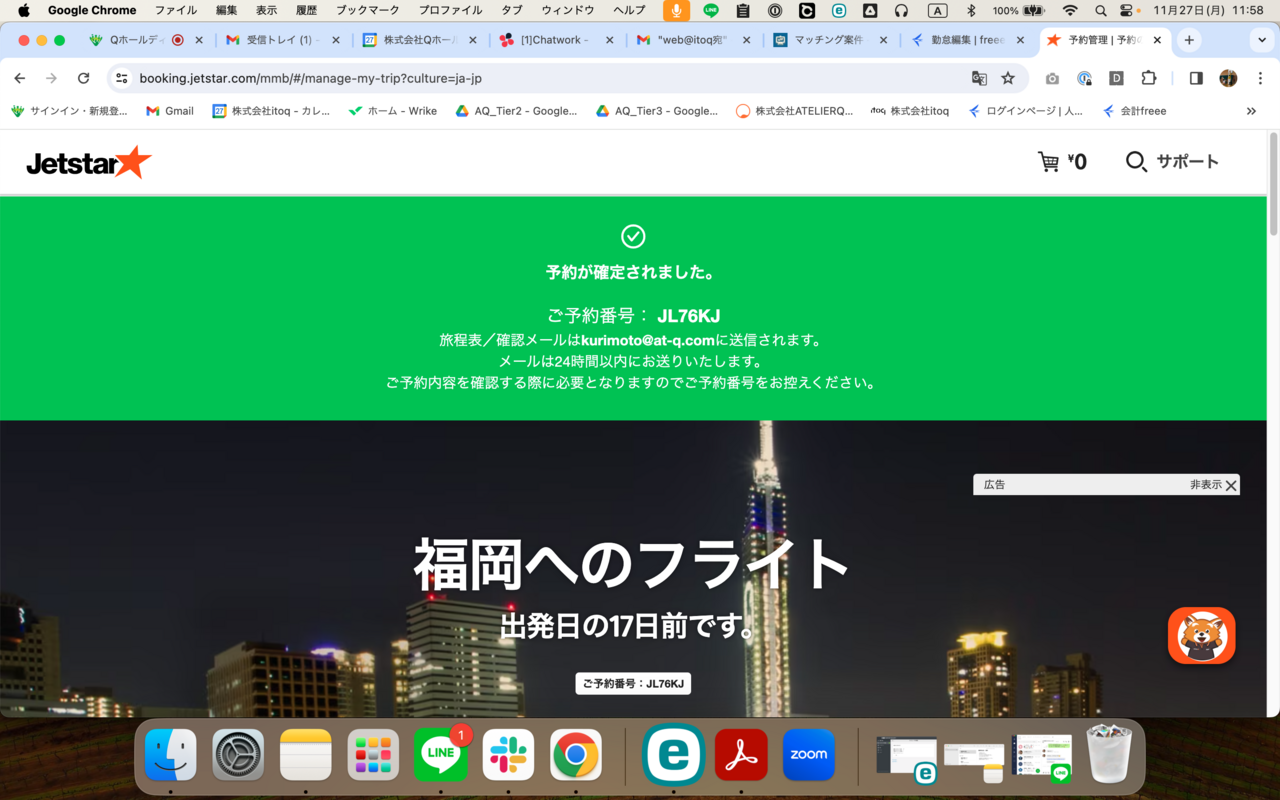Click the new tab + button
The height and width of the screenshot is (800, 1280).
[x=1187, y=42]
